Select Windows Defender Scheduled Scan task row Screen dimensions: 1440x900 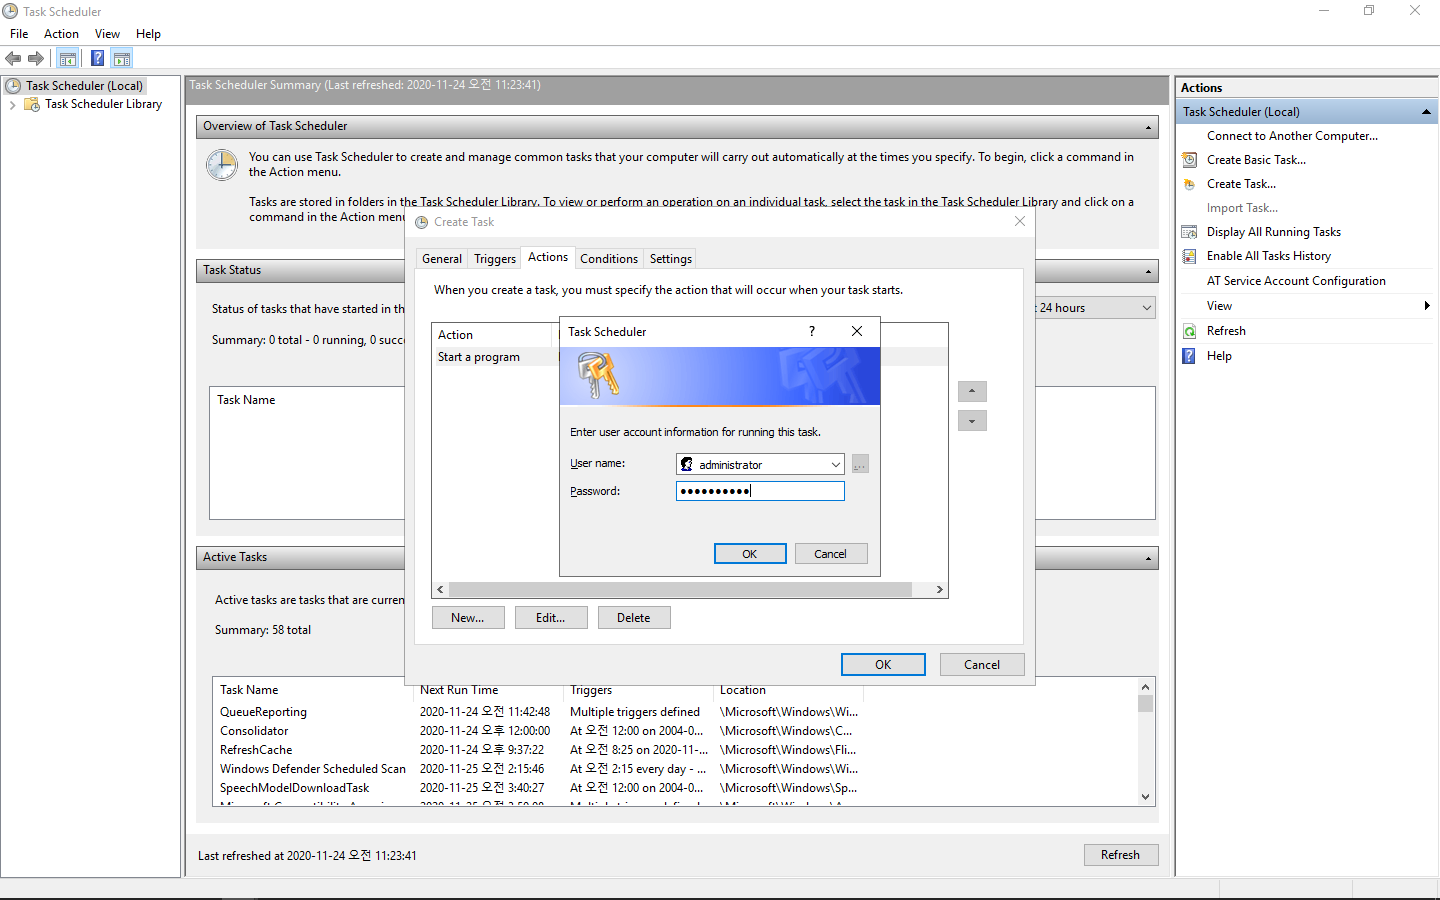point(540,769)
